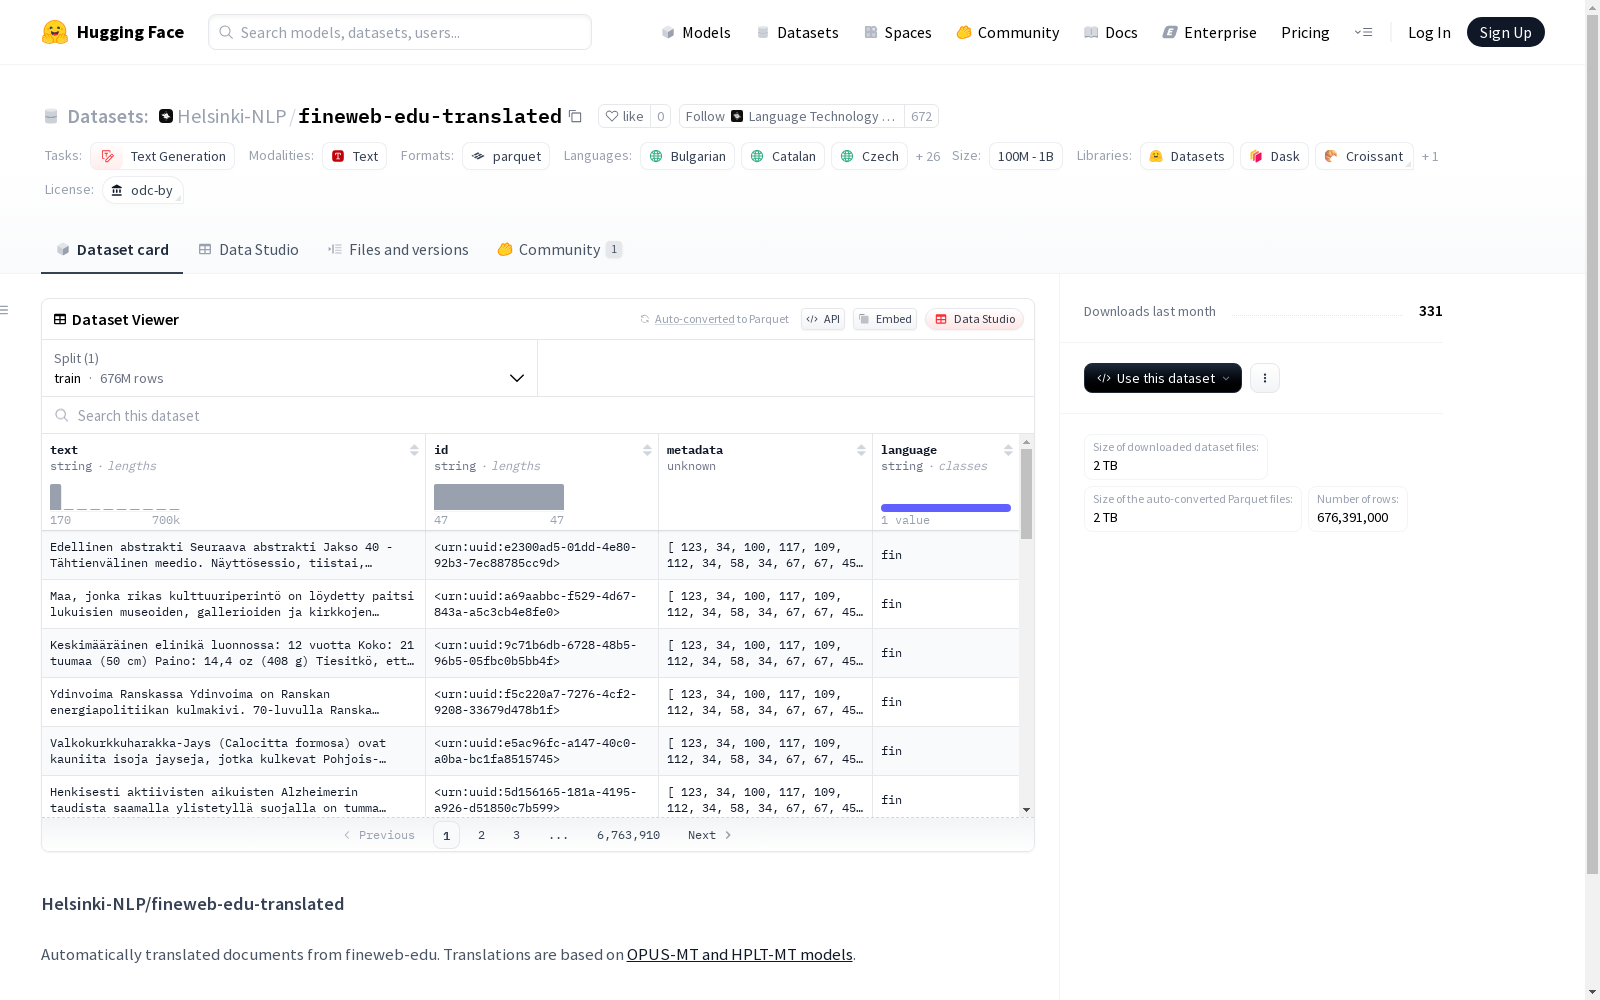The width and height of the screenshot is (1600, 1000).
Task: Click the odc-by license tag
Action: point(143,190)
